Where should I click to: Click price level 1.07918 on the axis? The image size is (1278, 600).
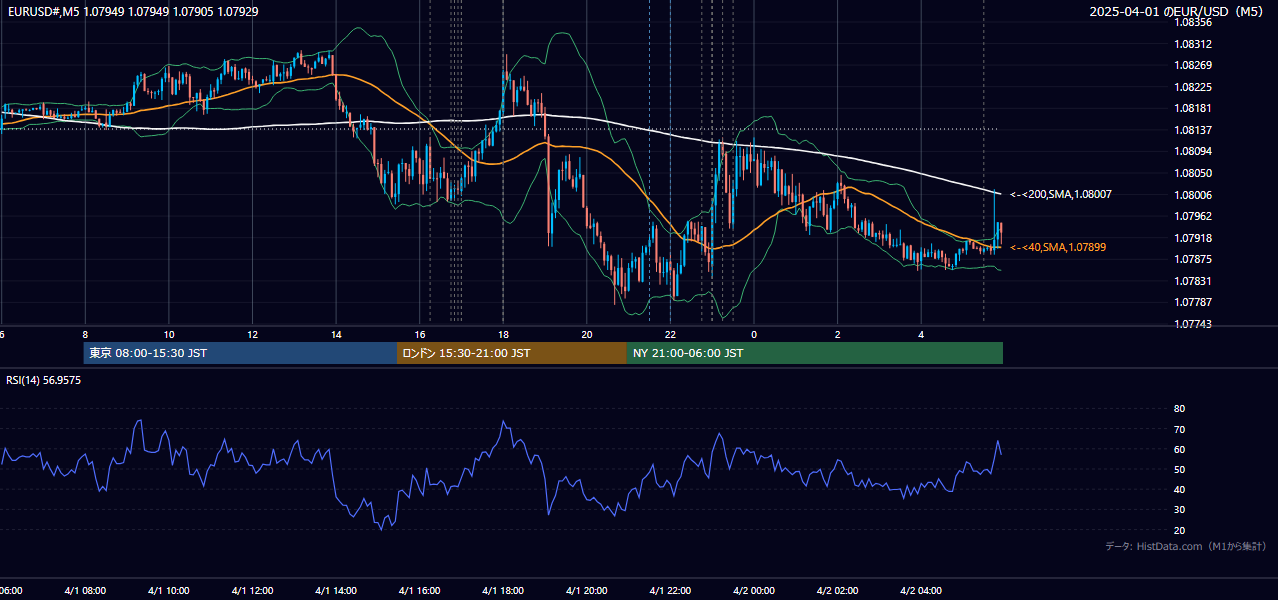(1193, 238)
